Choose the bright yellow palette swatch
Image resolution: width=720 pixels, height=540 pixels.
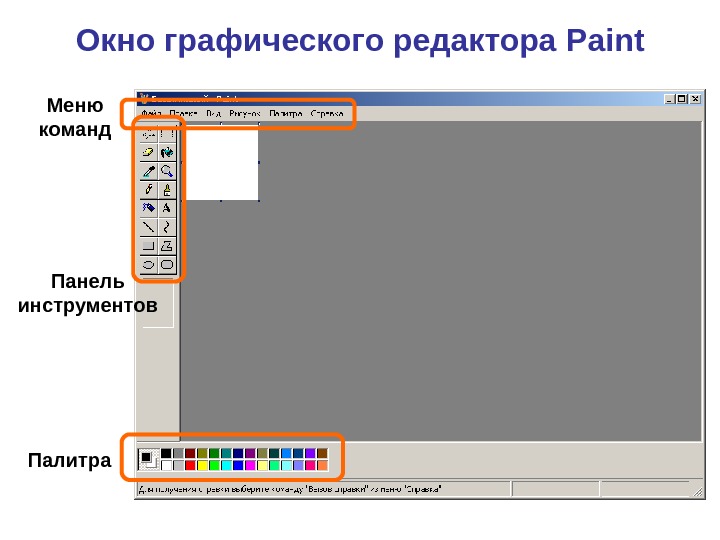[x=202, y=466]
